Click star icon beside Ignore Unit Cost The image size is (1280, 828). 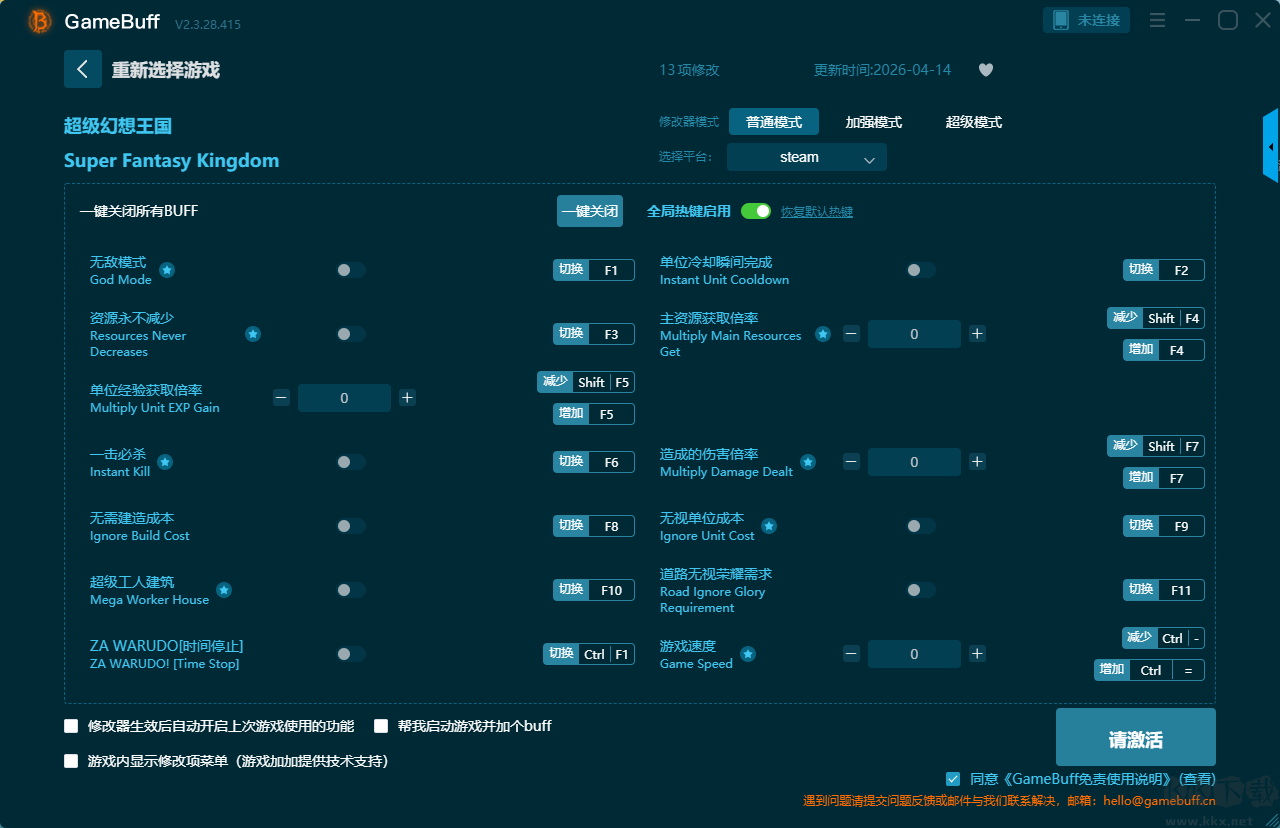769,526
